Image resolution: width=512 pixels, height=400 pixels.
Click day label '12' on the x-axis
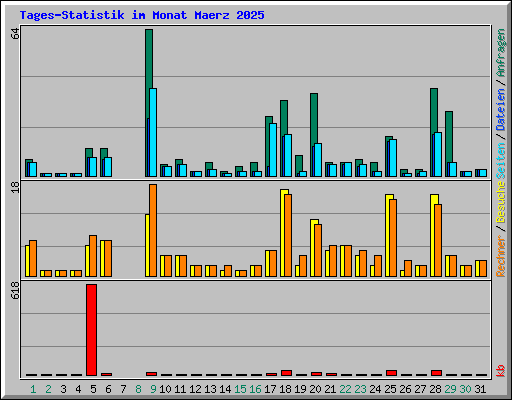pos(195,389)
